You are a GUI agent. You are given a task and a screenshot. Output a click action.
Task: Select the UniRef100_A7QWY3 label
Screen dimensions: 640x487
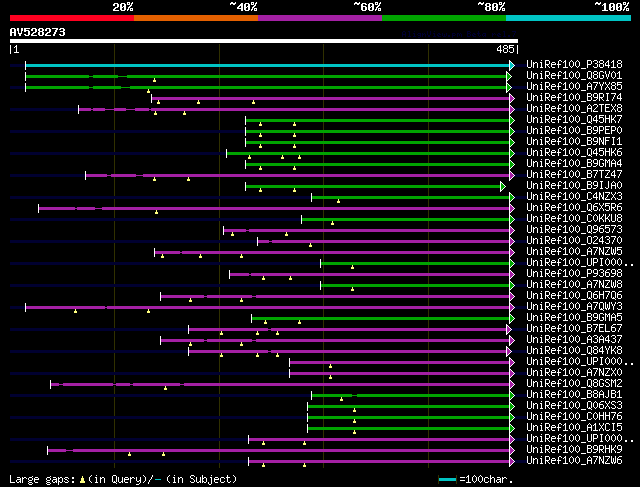click(x=574, y=307)
